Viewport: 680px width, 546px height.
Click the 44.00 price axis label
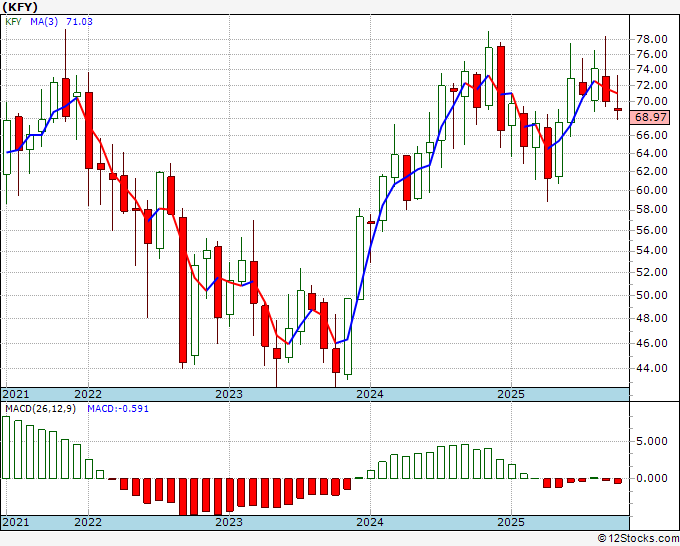pos(651,368)
